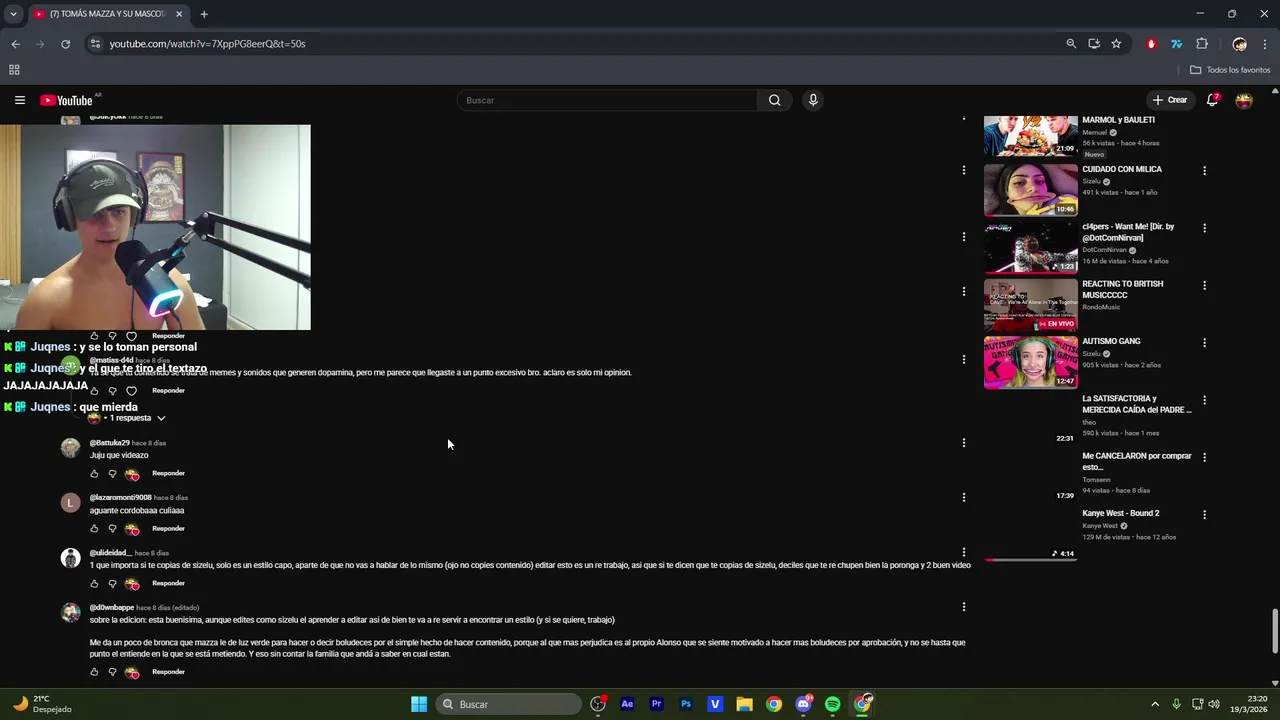Open the AUTISMO GANG video thumbnail
The width and height of the screenshot is (1280, 720).
[x=1030, y=362]
